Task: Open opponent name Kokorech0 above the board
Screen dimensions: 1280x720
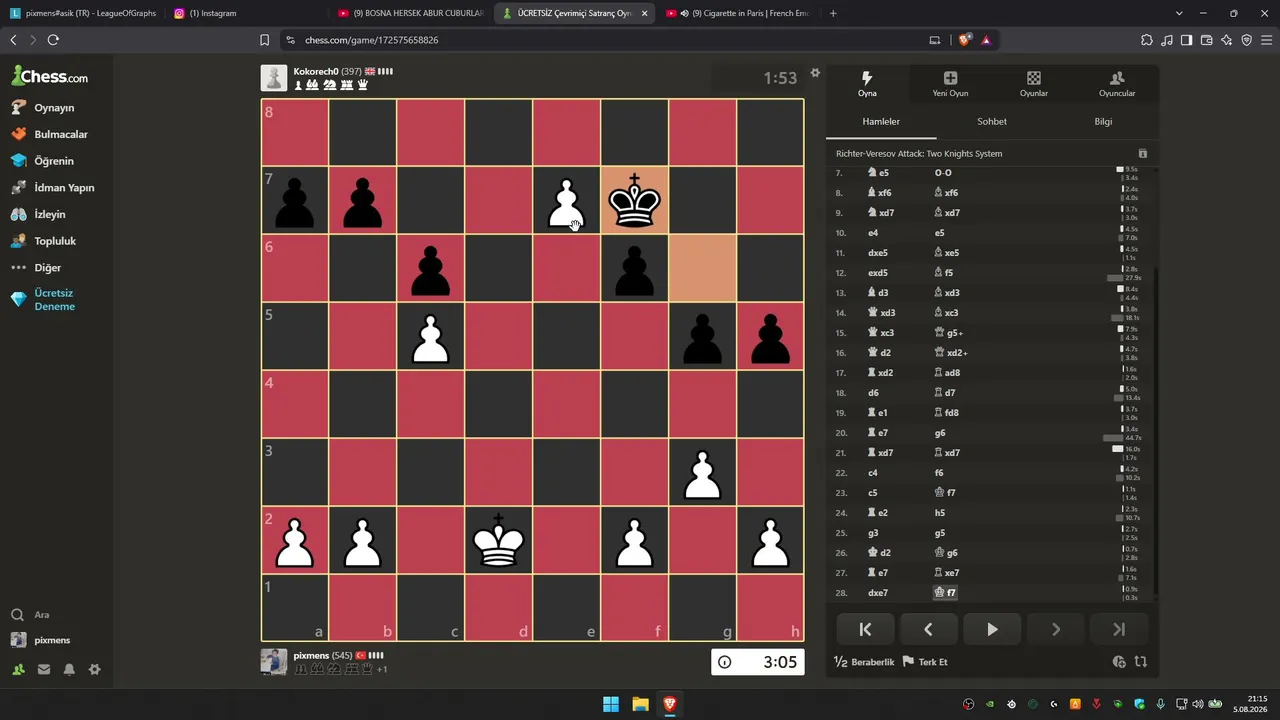Action: (x=316, y=72)
